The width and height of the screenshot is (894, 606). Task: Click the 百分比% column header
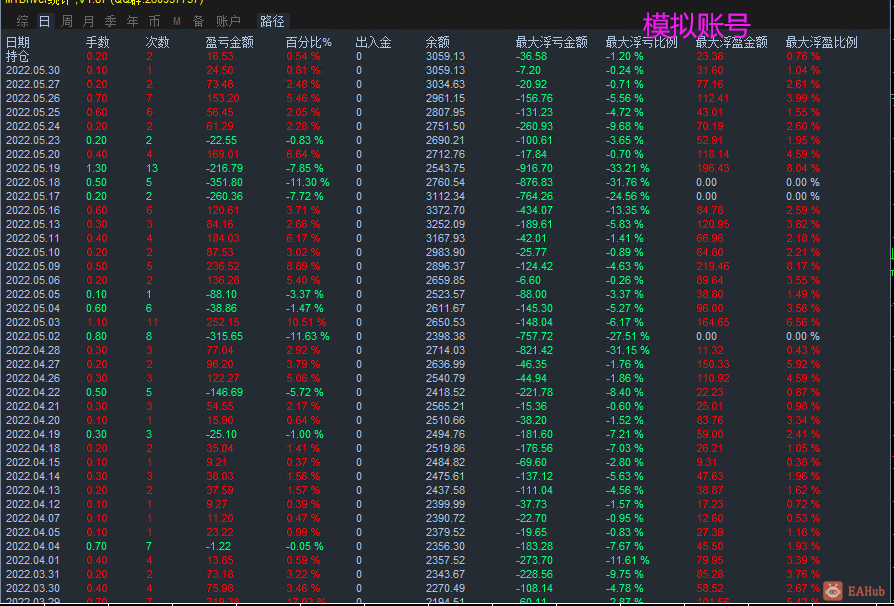308,42
